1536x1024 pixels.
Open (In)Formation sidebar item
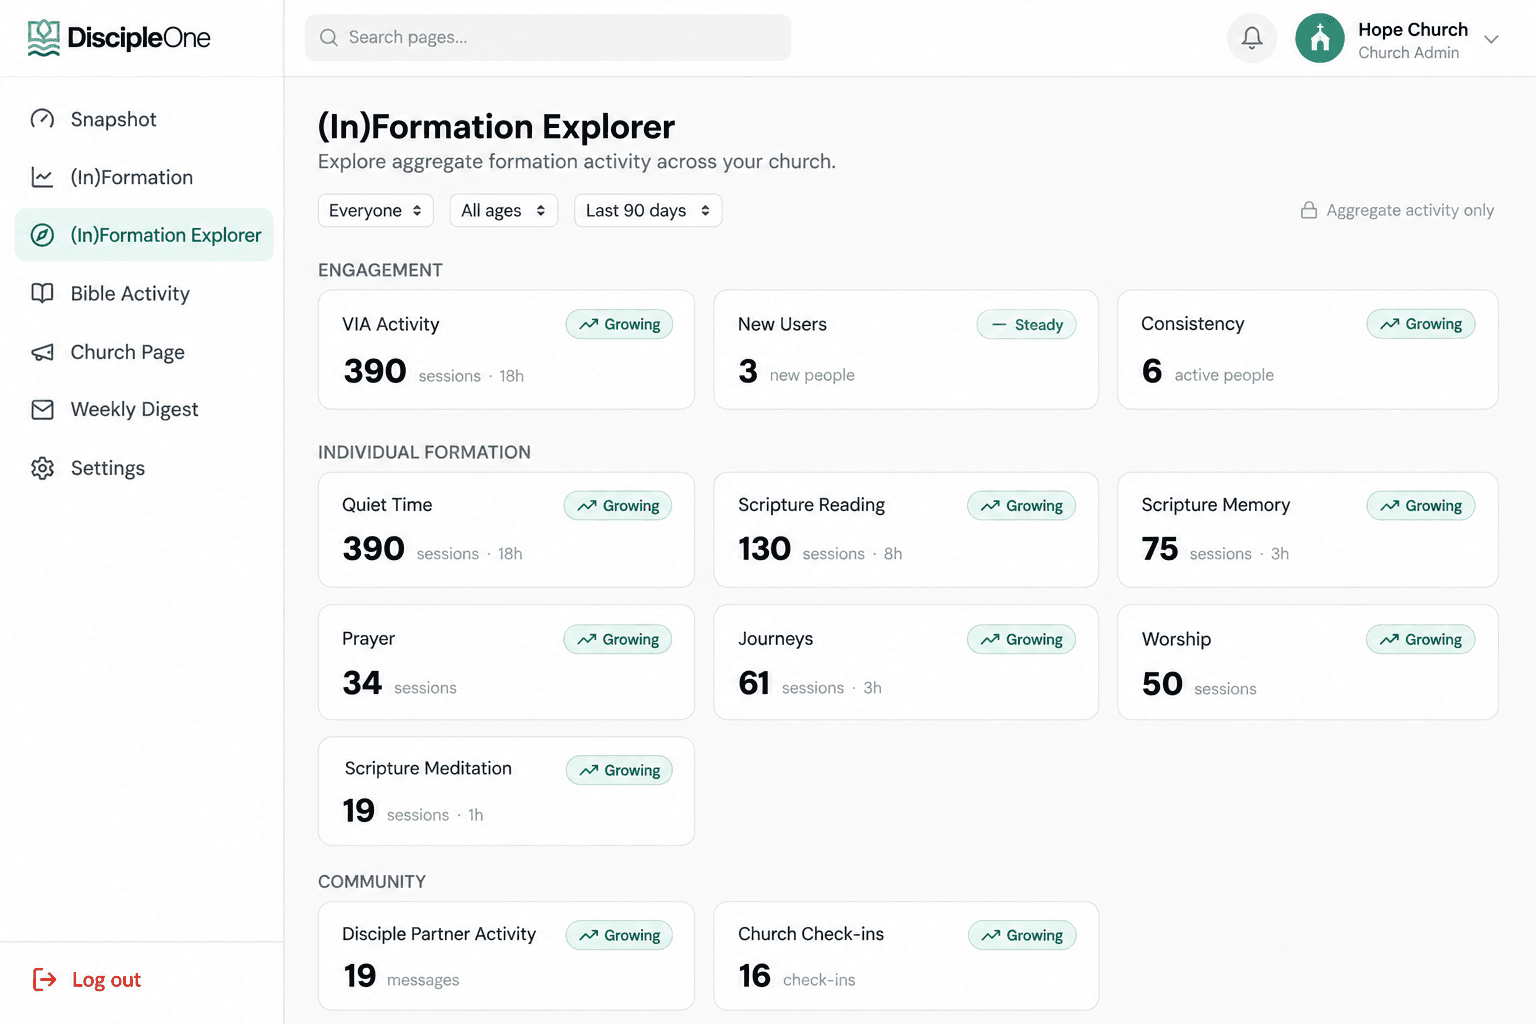point(144,177)
